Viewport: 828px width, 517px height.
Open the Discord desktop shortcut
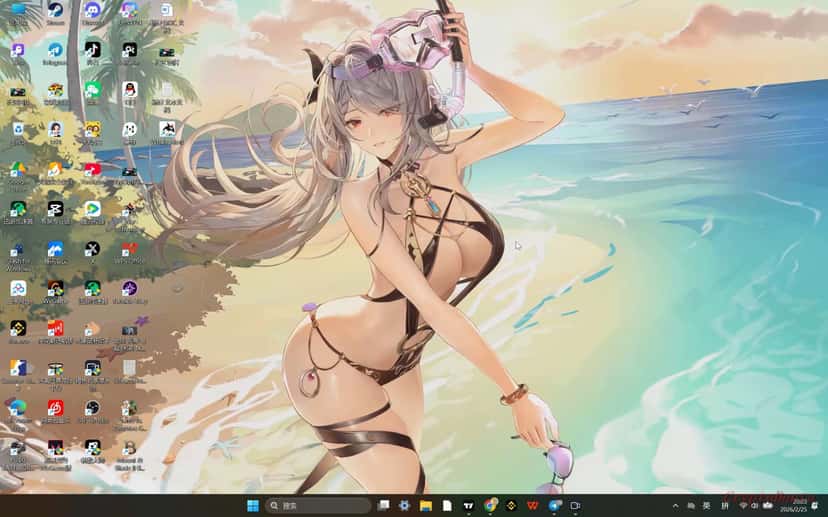tap(92, 11)
